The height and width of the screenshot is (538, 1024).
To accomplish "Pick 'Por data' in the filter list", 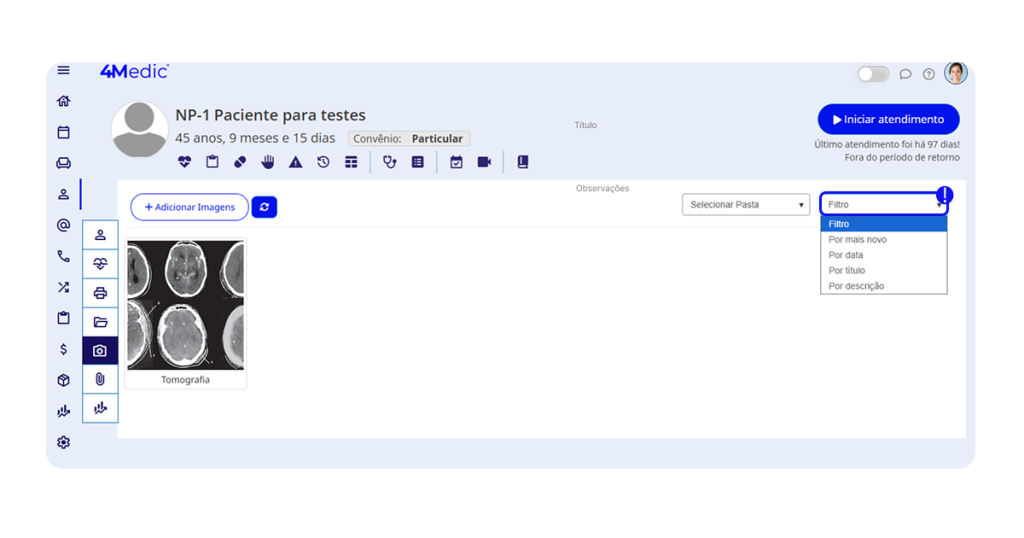I will coord(846,255).
